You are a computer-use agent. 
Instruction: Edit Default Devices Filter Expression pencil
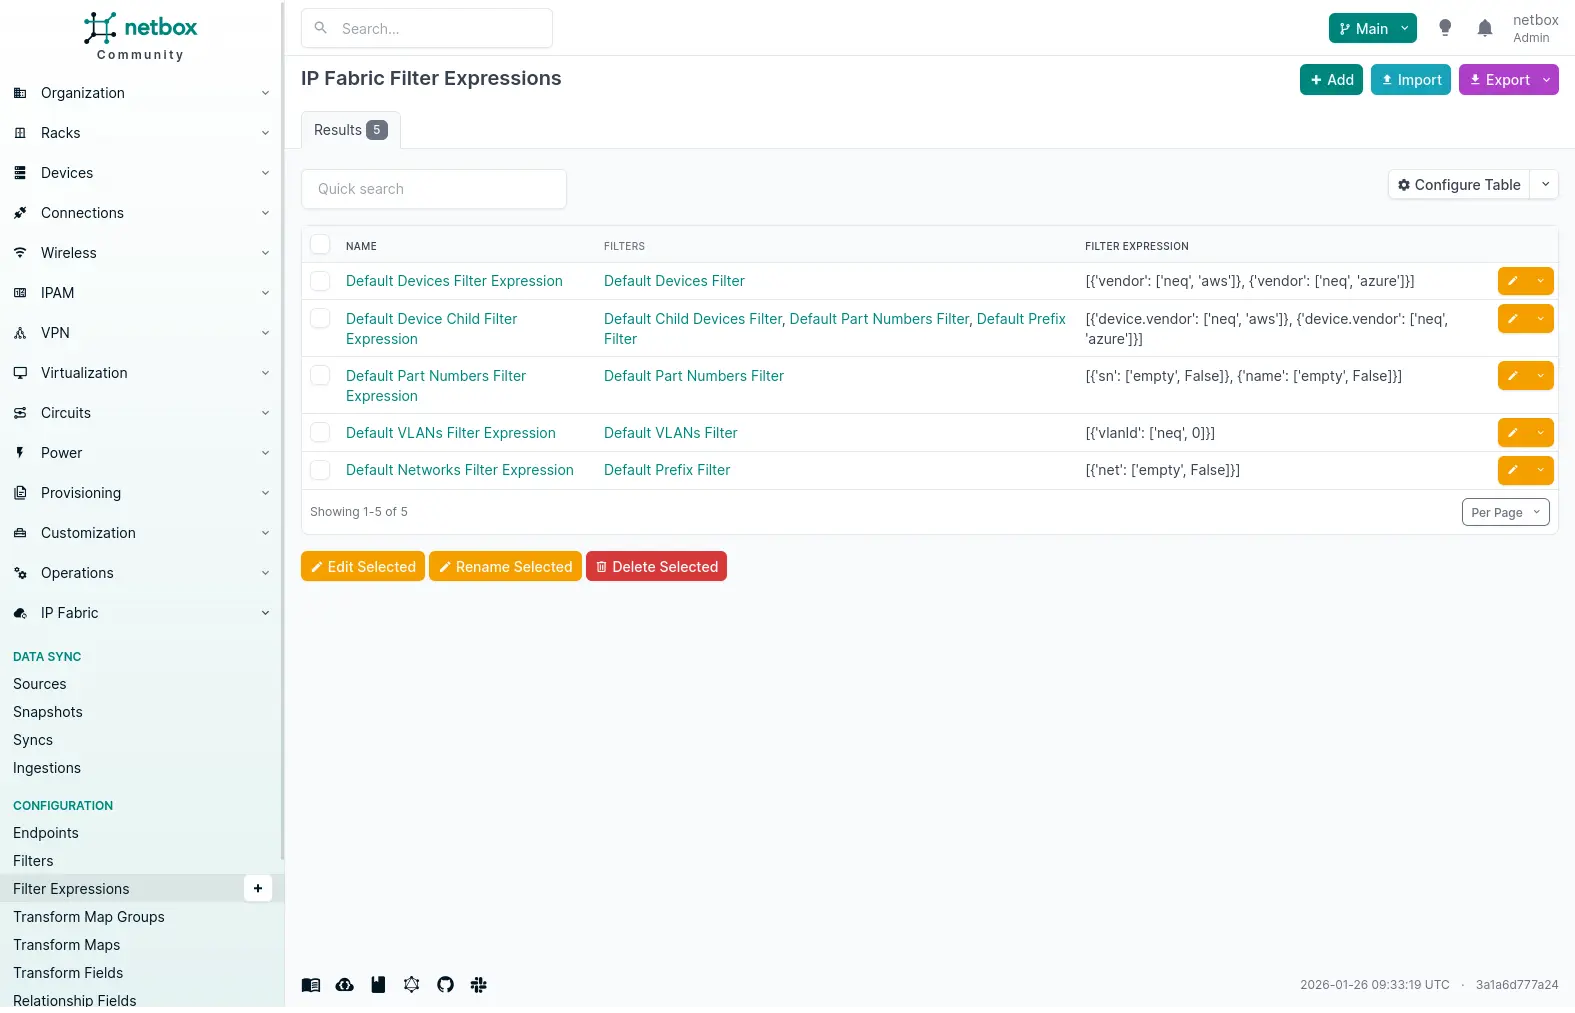point(1513,281)
